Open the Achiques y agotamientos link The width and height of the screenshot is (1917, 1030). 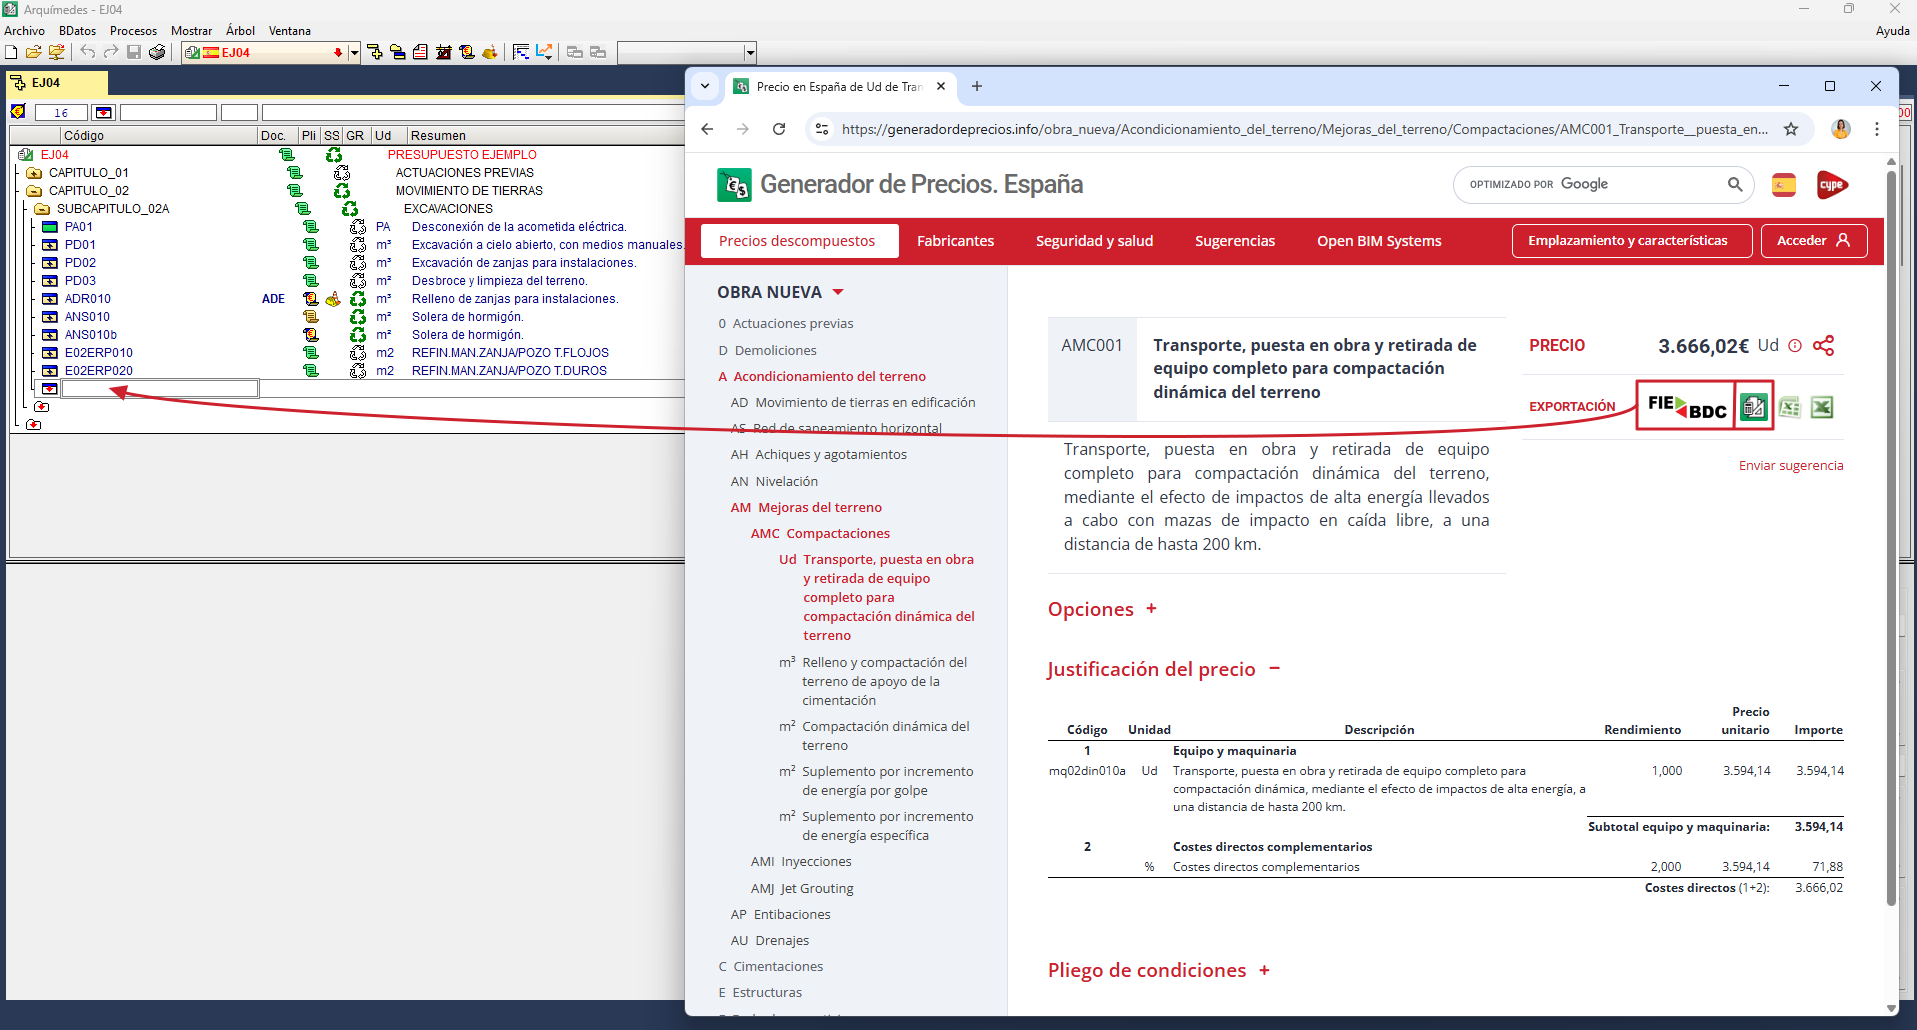(x=831, y=454)
